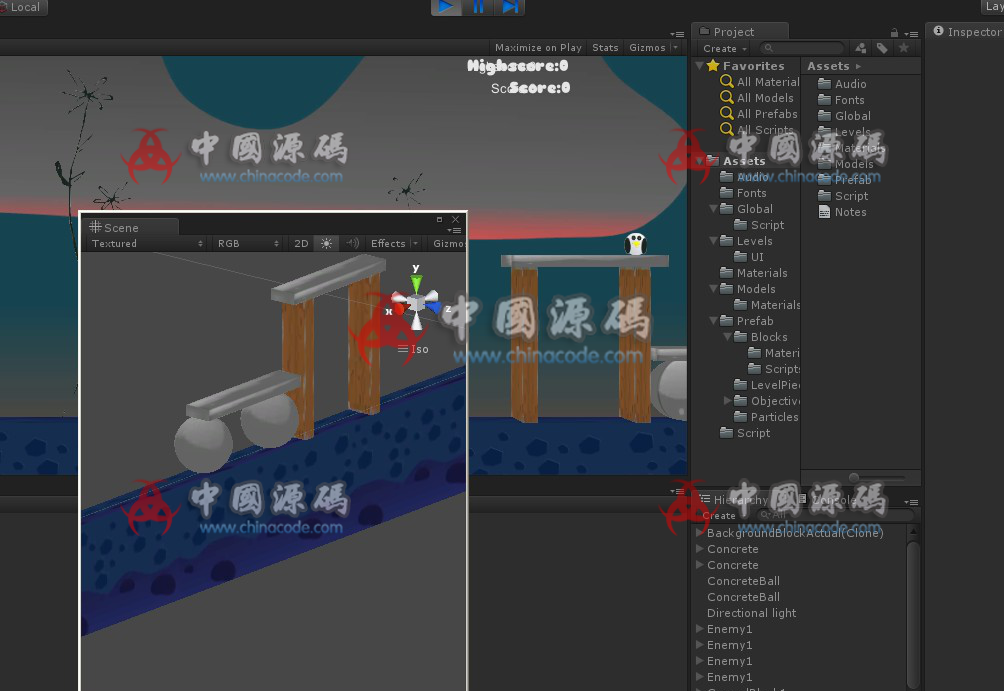Select the Scene tab
This screenshot has height=691, width=1004.
click(121, 227)
